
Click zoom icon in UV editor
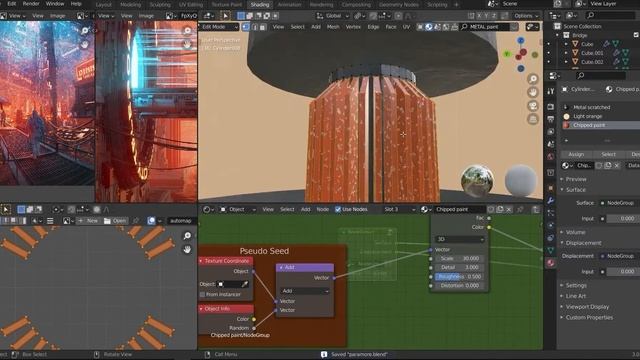(187, 236)
